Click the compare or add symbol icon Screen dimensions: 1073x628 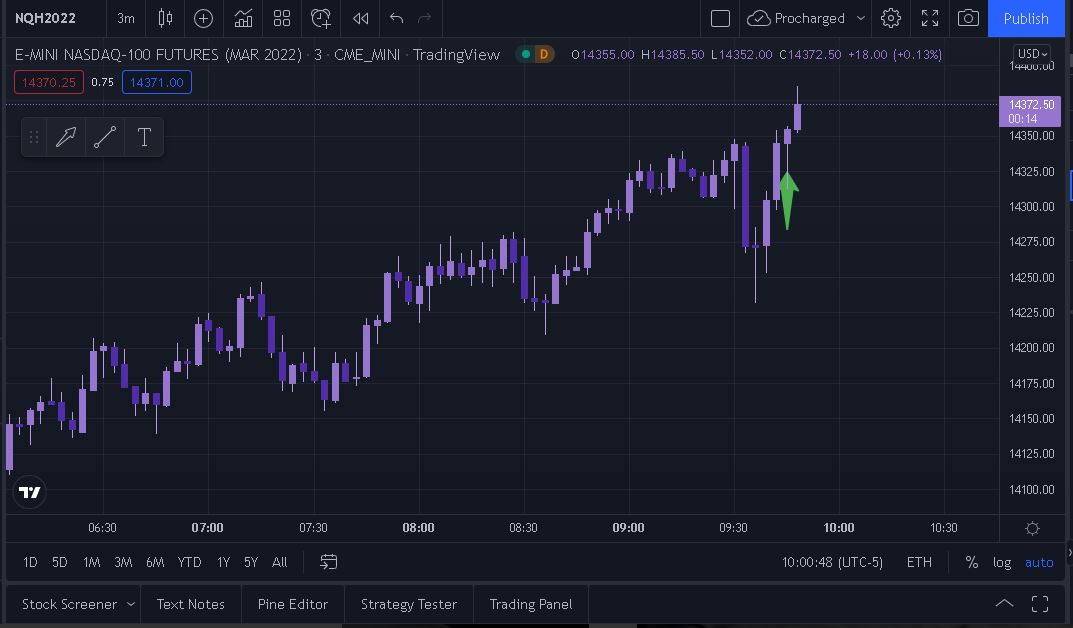203,18
